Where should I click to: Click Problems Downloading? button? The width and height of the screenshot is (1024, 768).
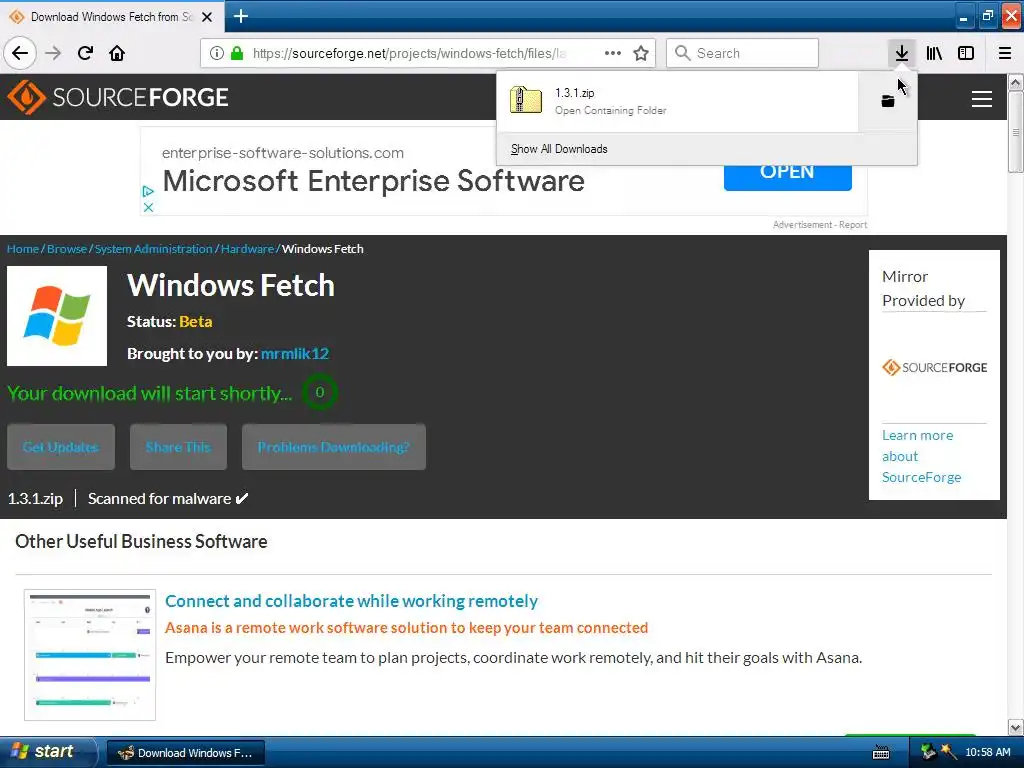334,447
